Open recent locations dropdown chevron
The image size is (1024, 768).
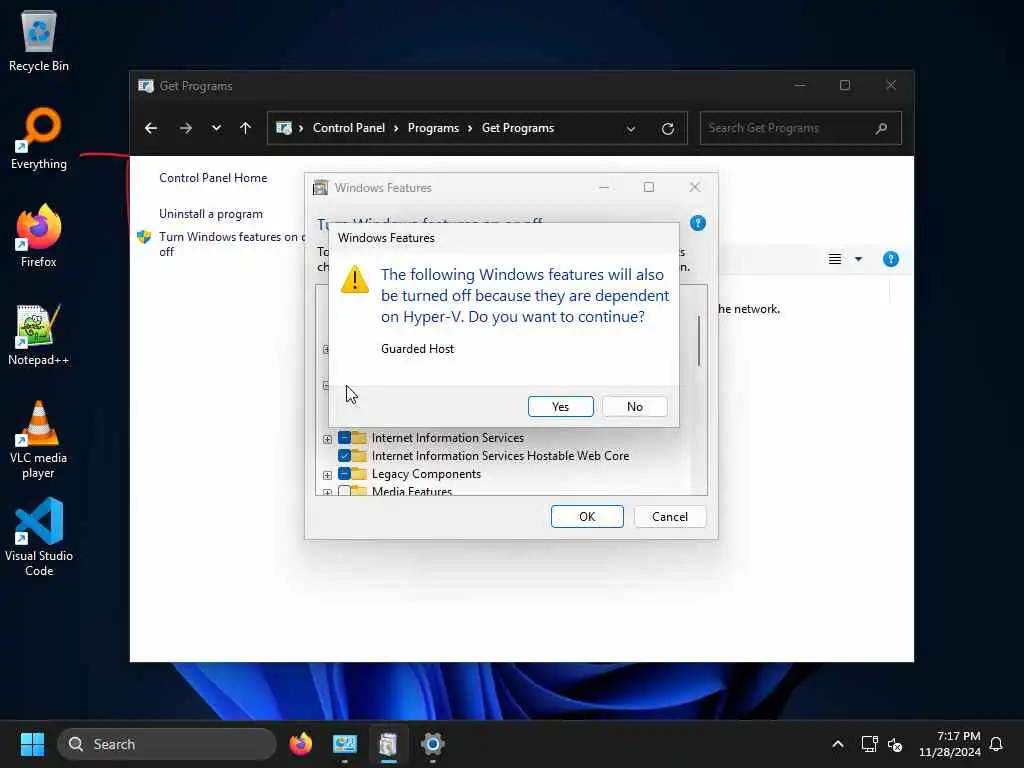pos(216,128)
